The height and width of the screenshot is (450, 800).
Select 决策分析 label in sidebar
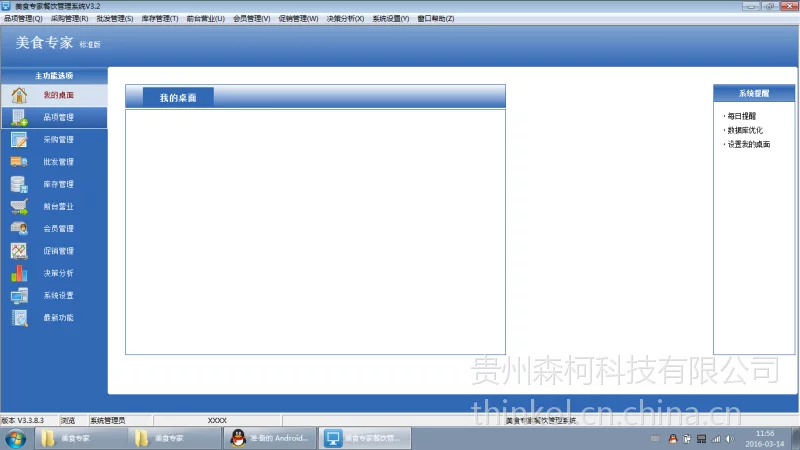click(58, 273)
